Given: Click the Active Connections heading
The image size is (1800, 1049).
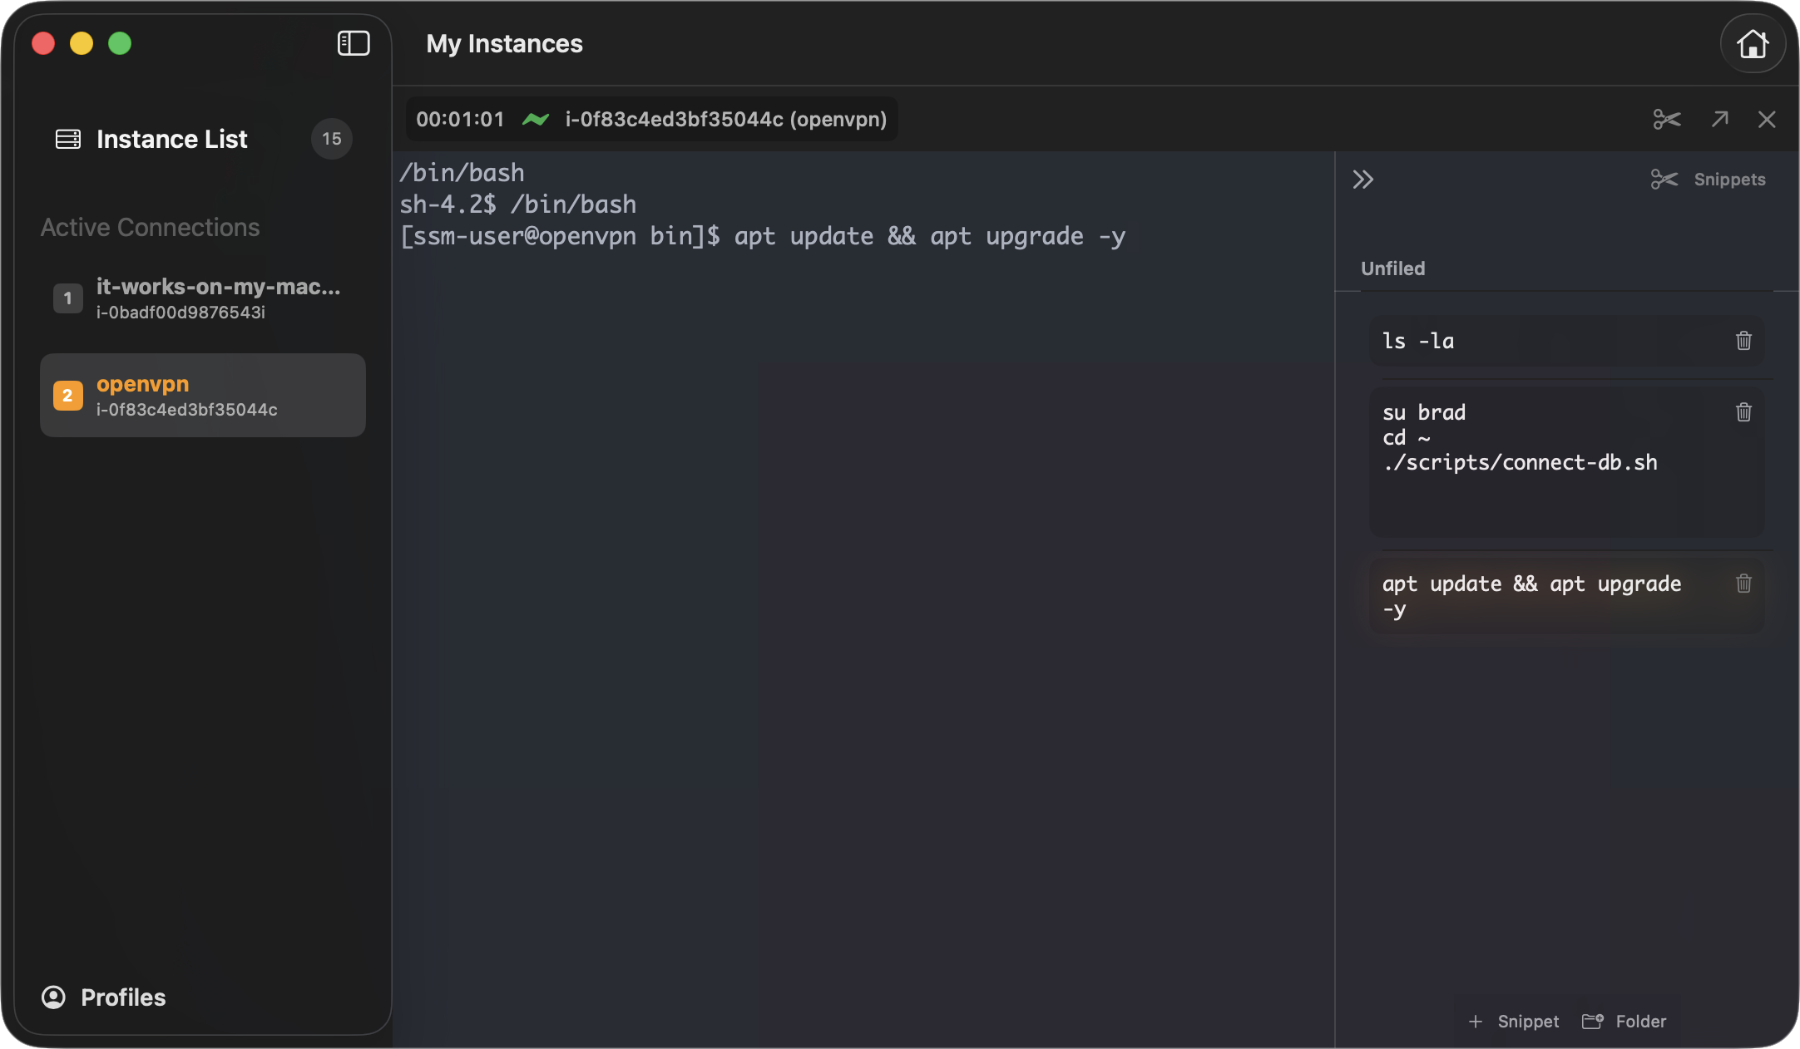Looking at the screenshot, I should [150, 227].
